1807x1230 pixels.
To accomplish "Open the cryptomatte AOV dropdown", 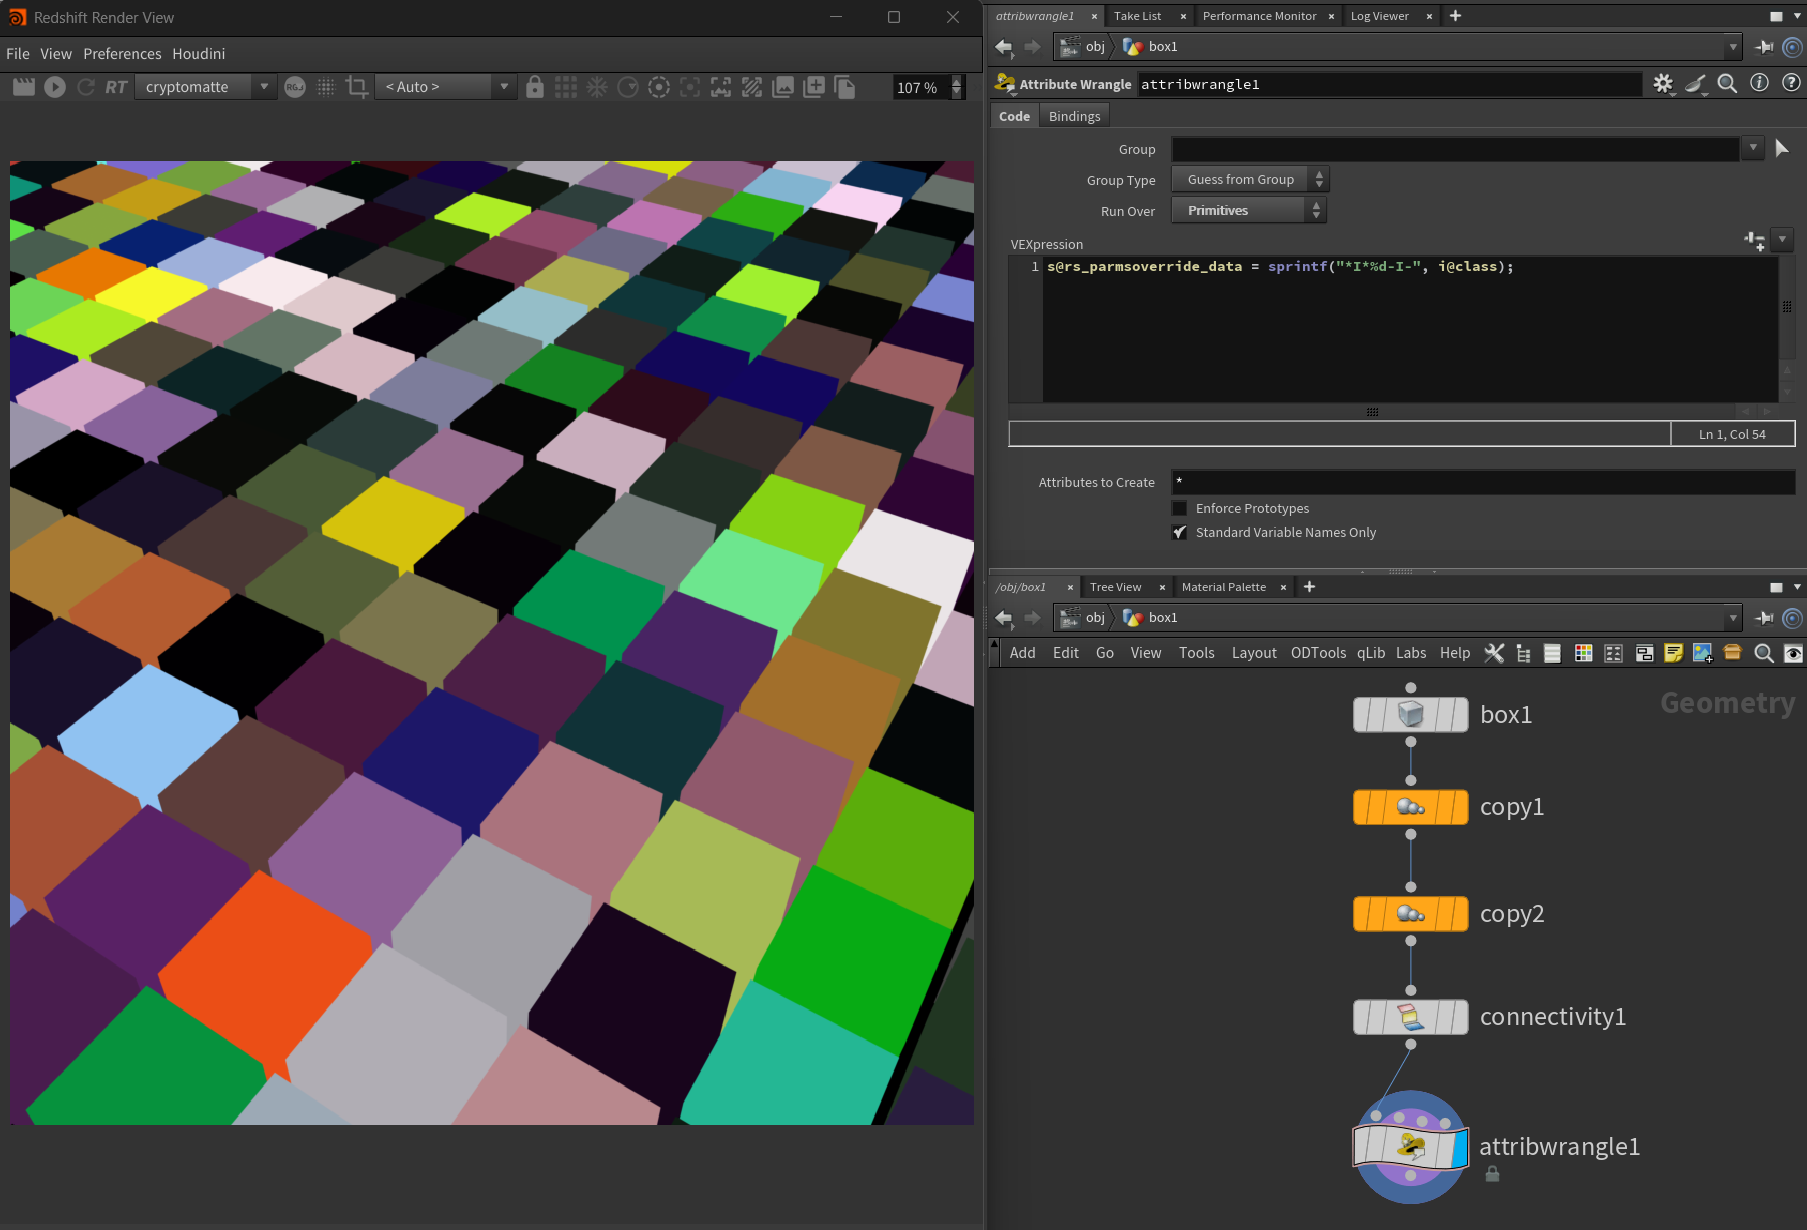I will point(206,87).
